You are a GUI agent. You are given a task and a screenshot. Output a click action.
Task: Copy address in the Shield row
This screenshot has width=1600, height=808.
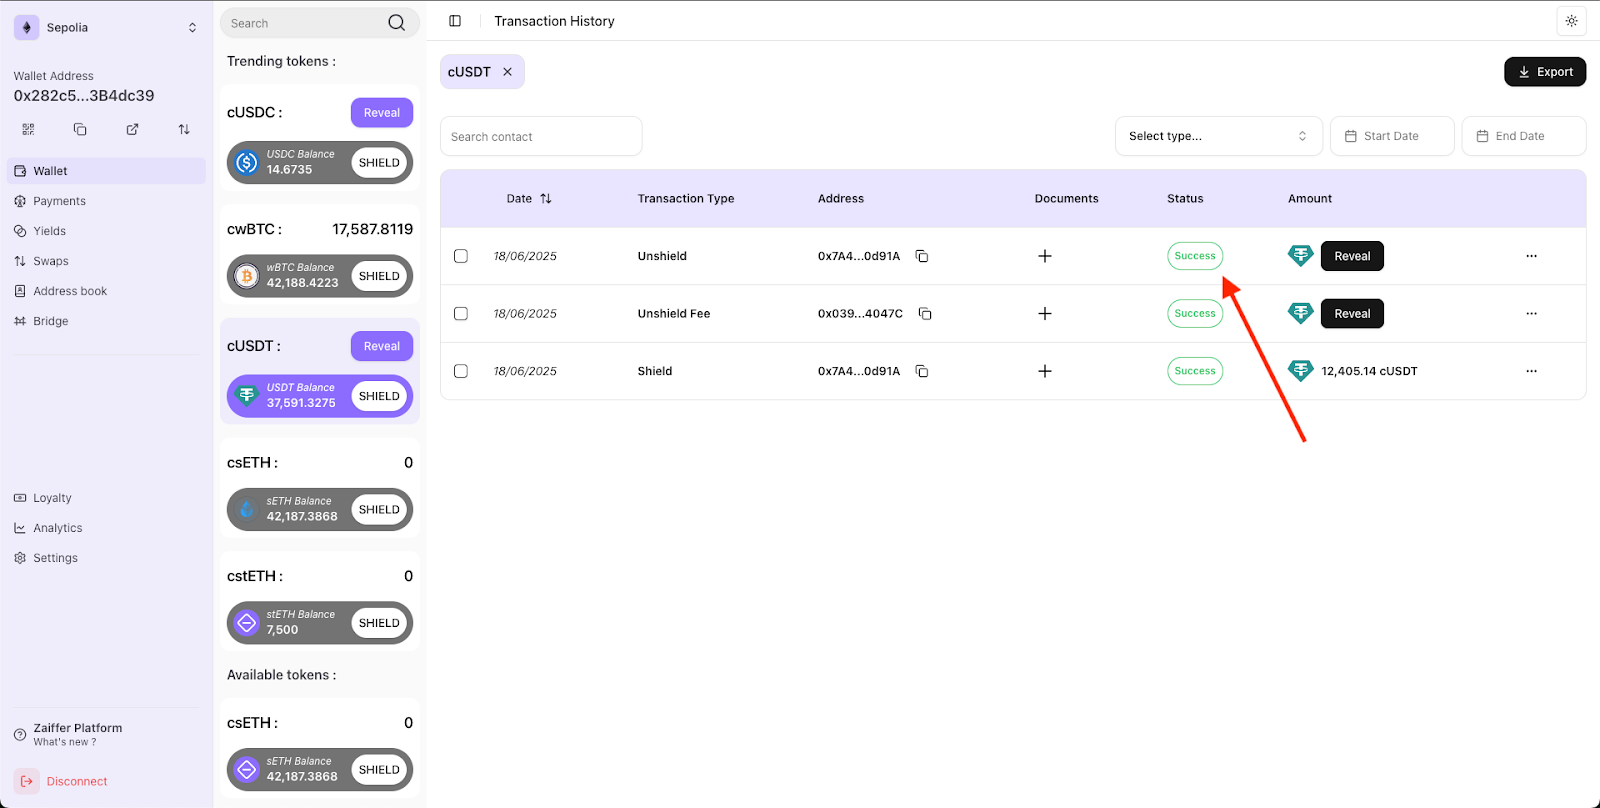pos(922,371)
